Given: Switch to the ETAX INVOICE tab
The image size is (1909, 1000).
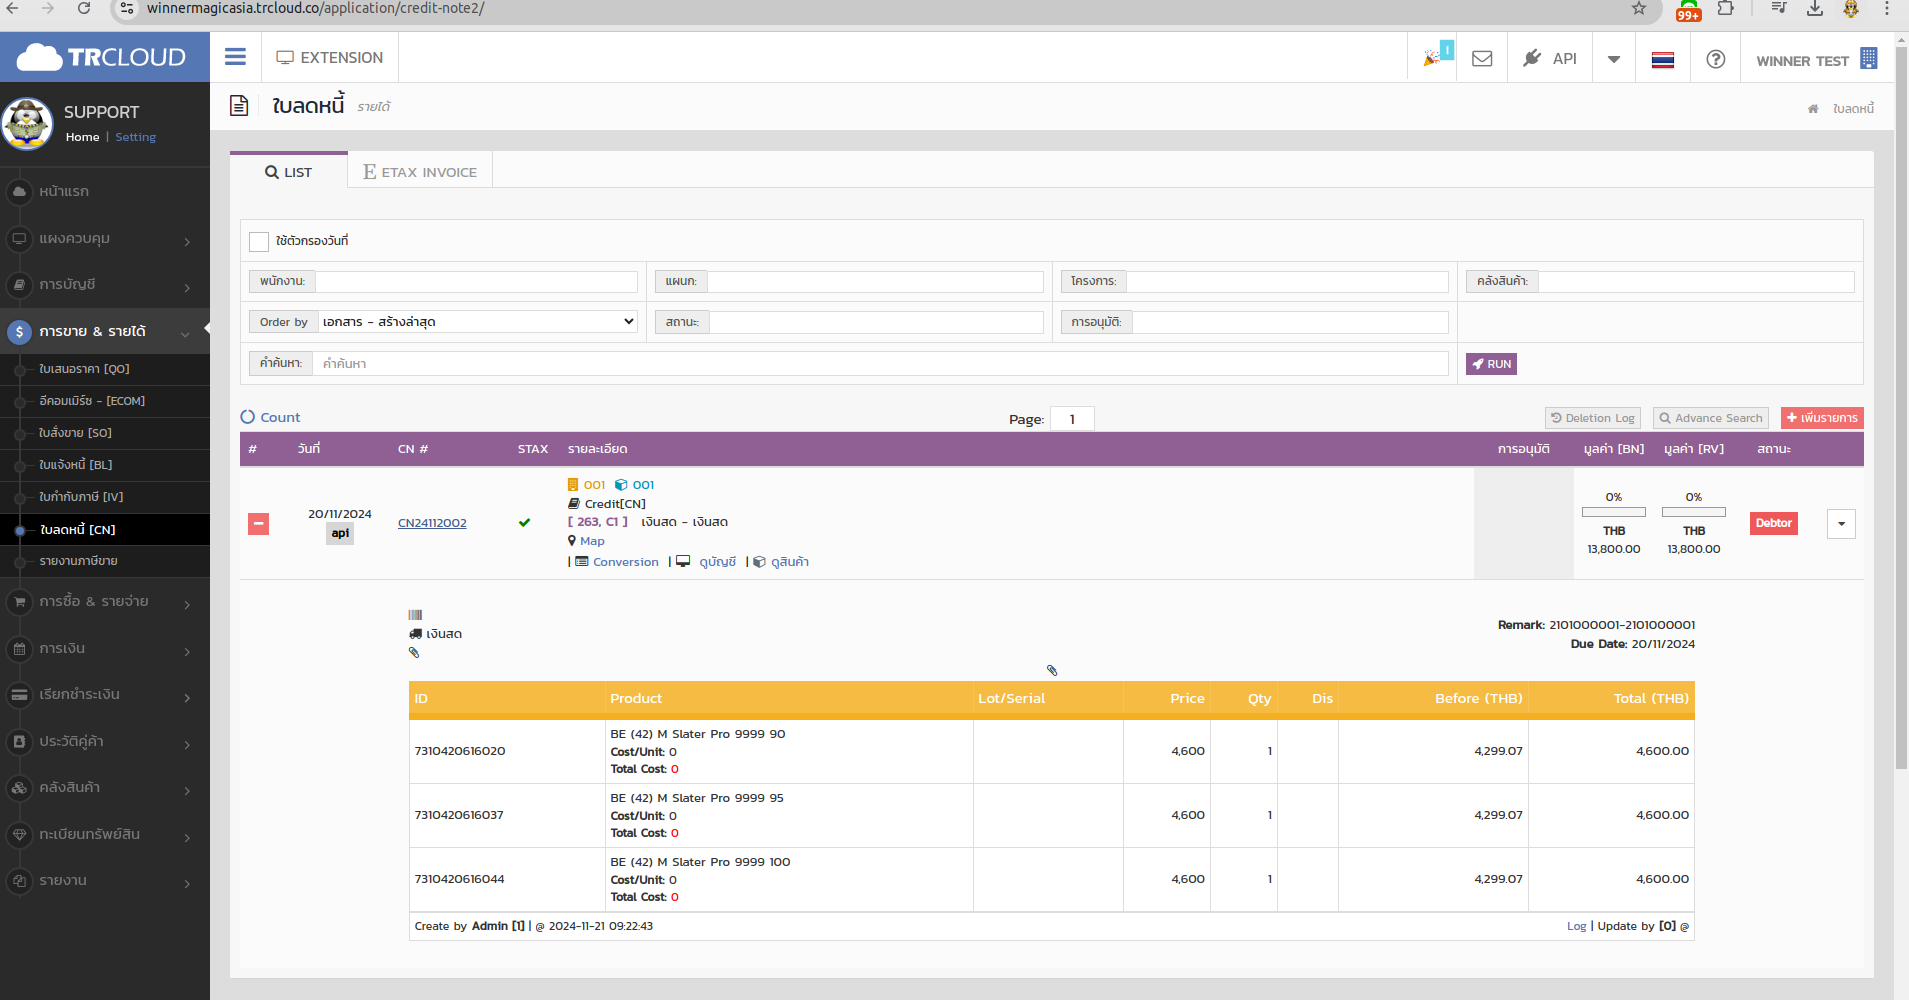Looking at the screenshot, I should 420,172.
